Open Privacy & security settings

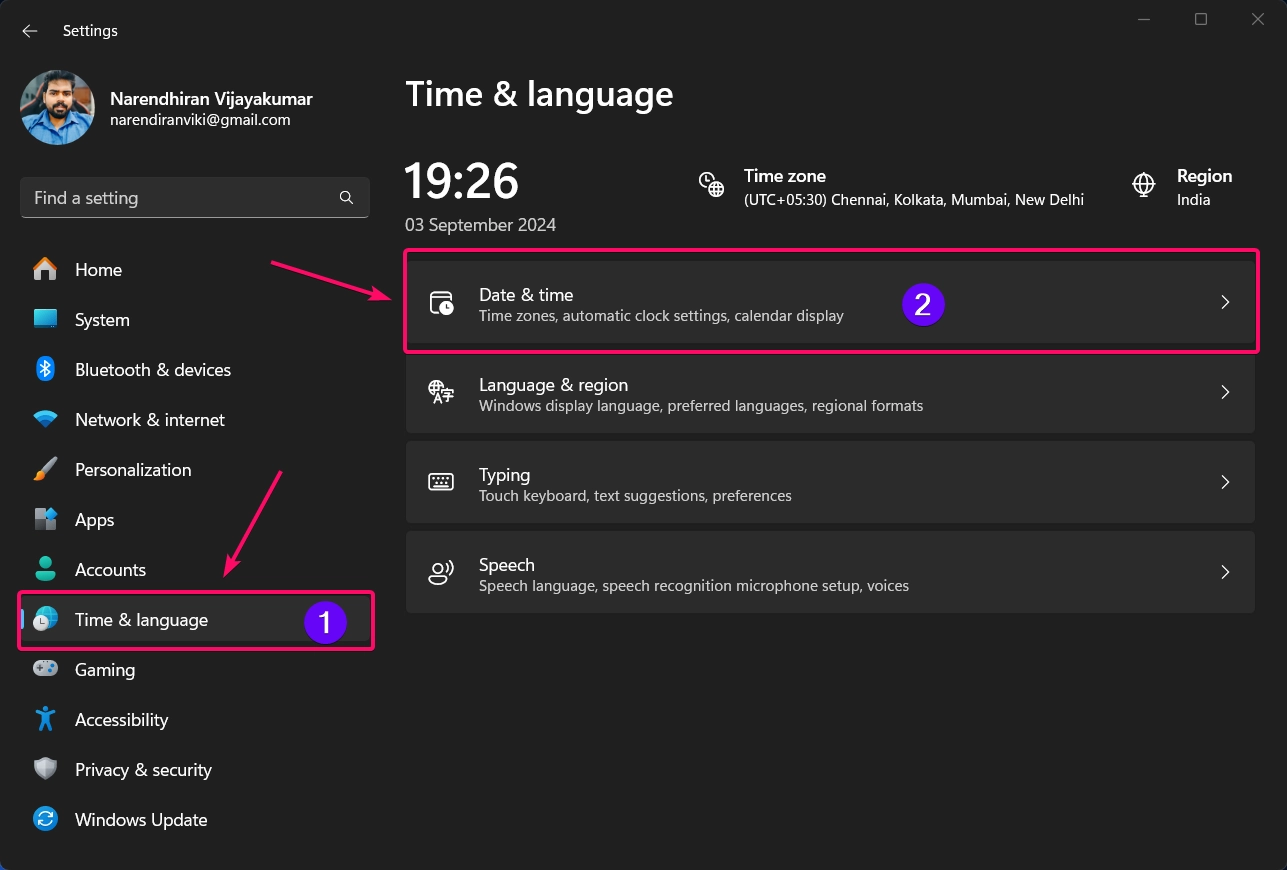tap(195, 770)
